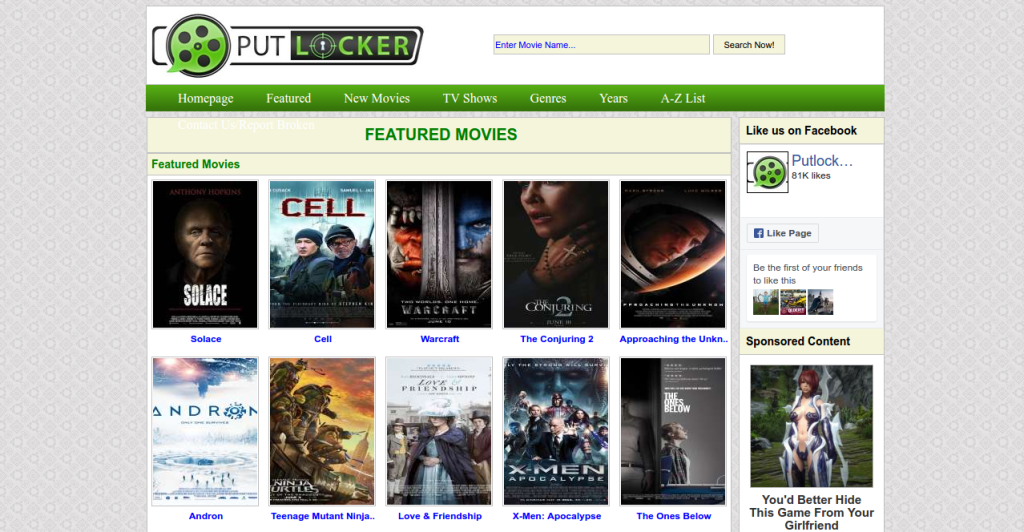Screen dimensions: 1024x532
Task: Open Putlock… Facebook page name link
Action: click(822, 161)
